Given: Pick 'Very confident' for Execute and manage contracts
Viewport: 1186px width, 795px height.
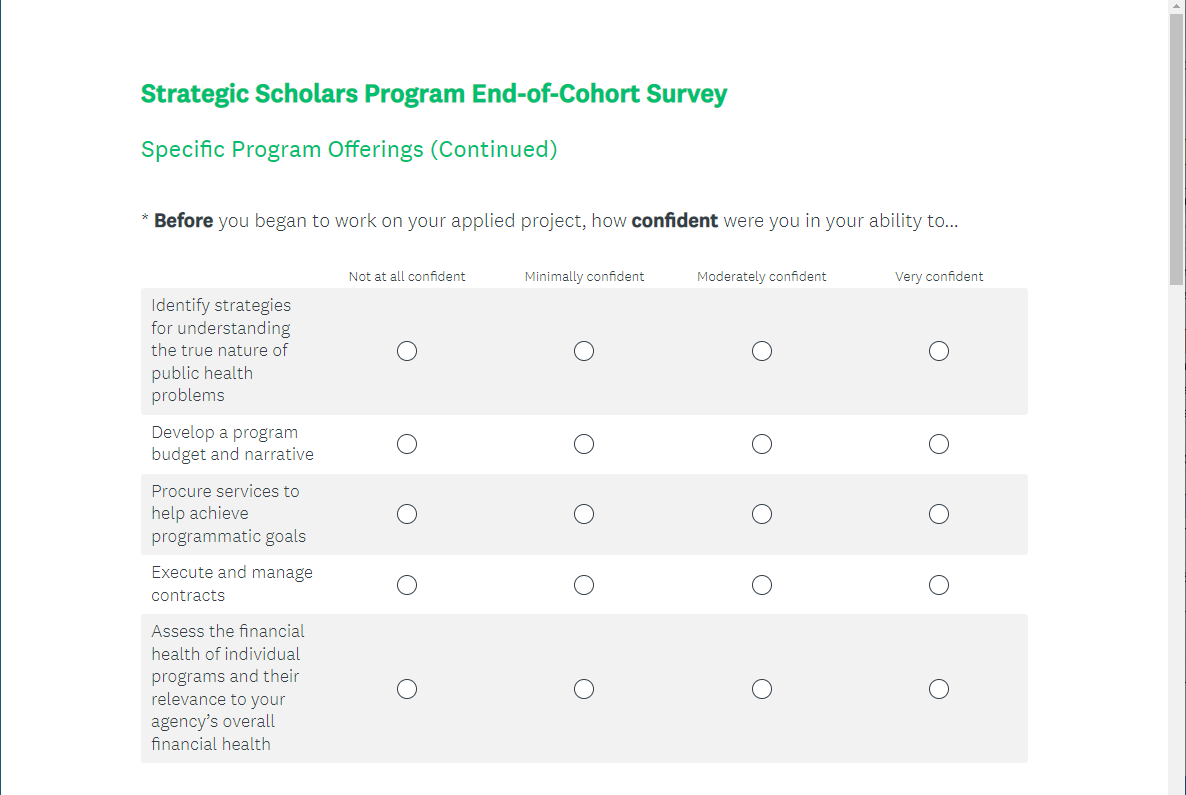Looking at the screenshot, I should (939, 585).
